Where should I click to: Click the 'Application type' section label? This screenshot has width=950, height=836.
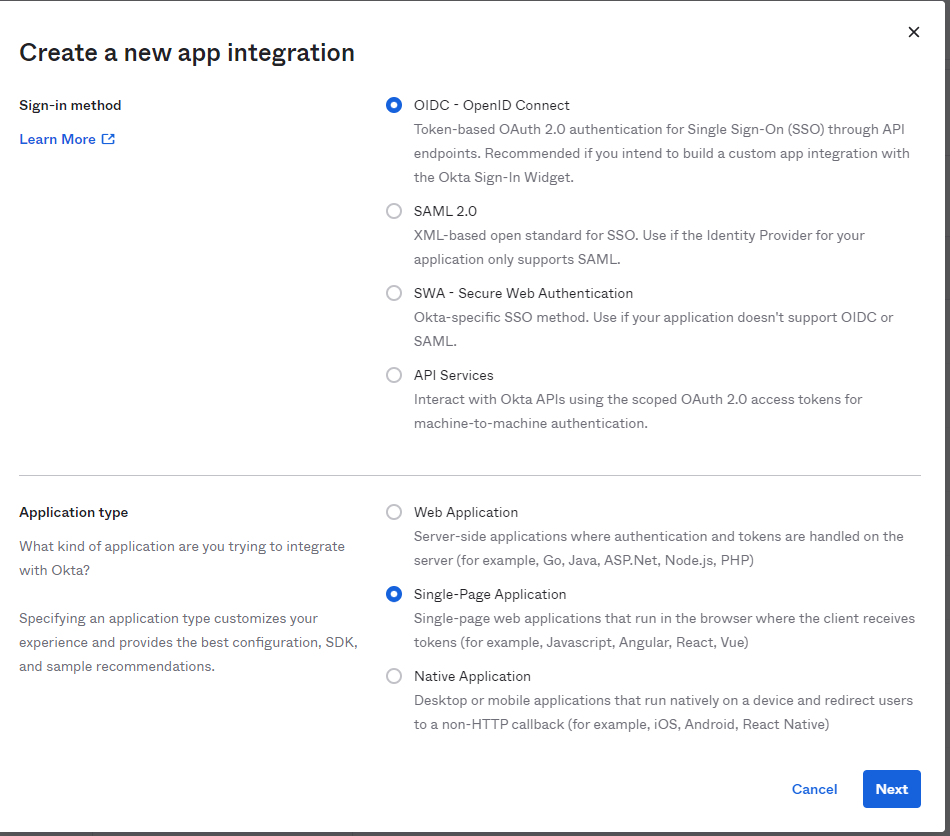(x=73, y=511)
